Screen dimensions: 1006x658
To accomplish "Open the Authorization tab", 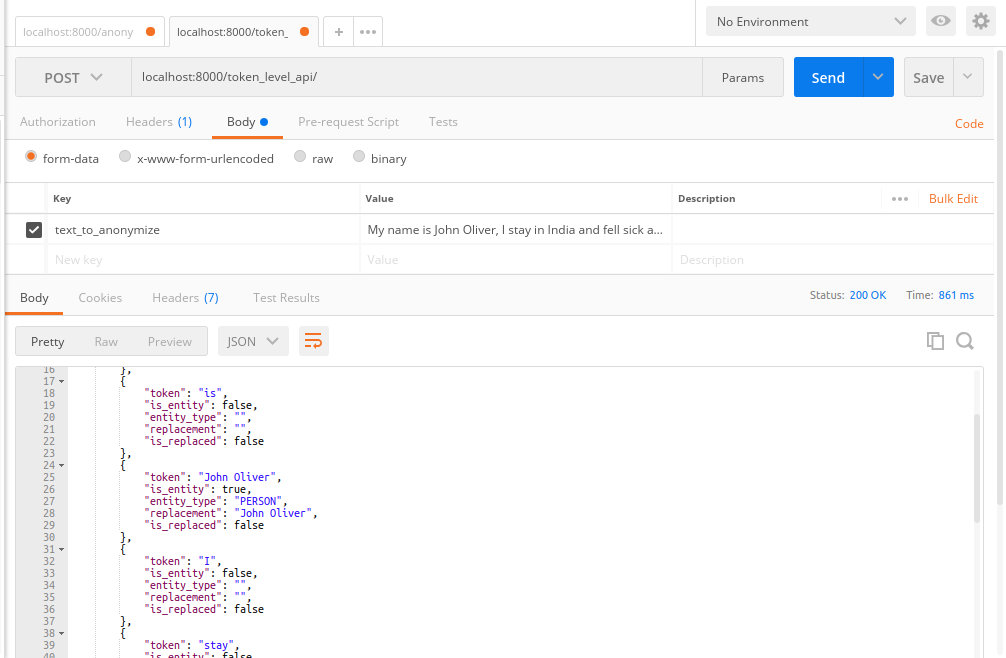I will (x=58, y=122).
